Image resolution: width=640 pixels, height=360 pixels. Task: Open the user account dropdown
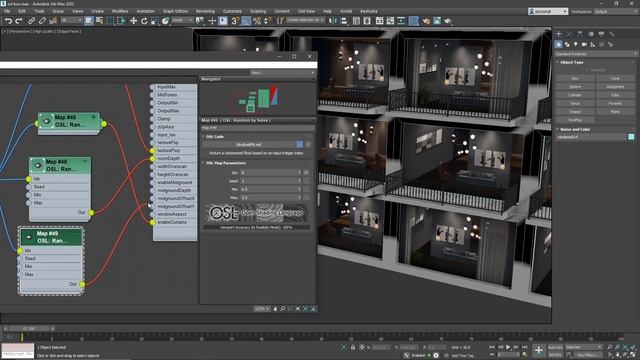coord(548,11)
